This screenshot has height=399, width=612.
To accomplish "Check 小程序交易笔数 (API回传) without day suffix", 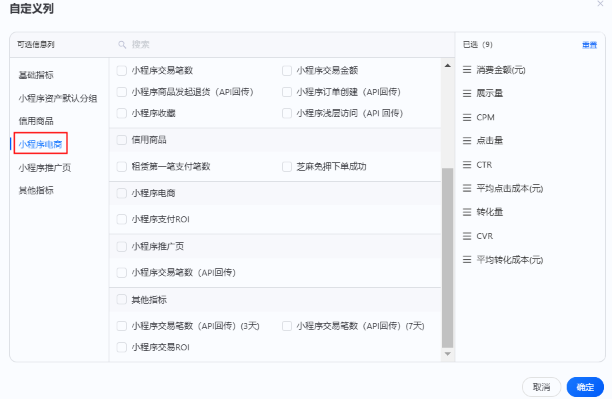I will point(122,273).
